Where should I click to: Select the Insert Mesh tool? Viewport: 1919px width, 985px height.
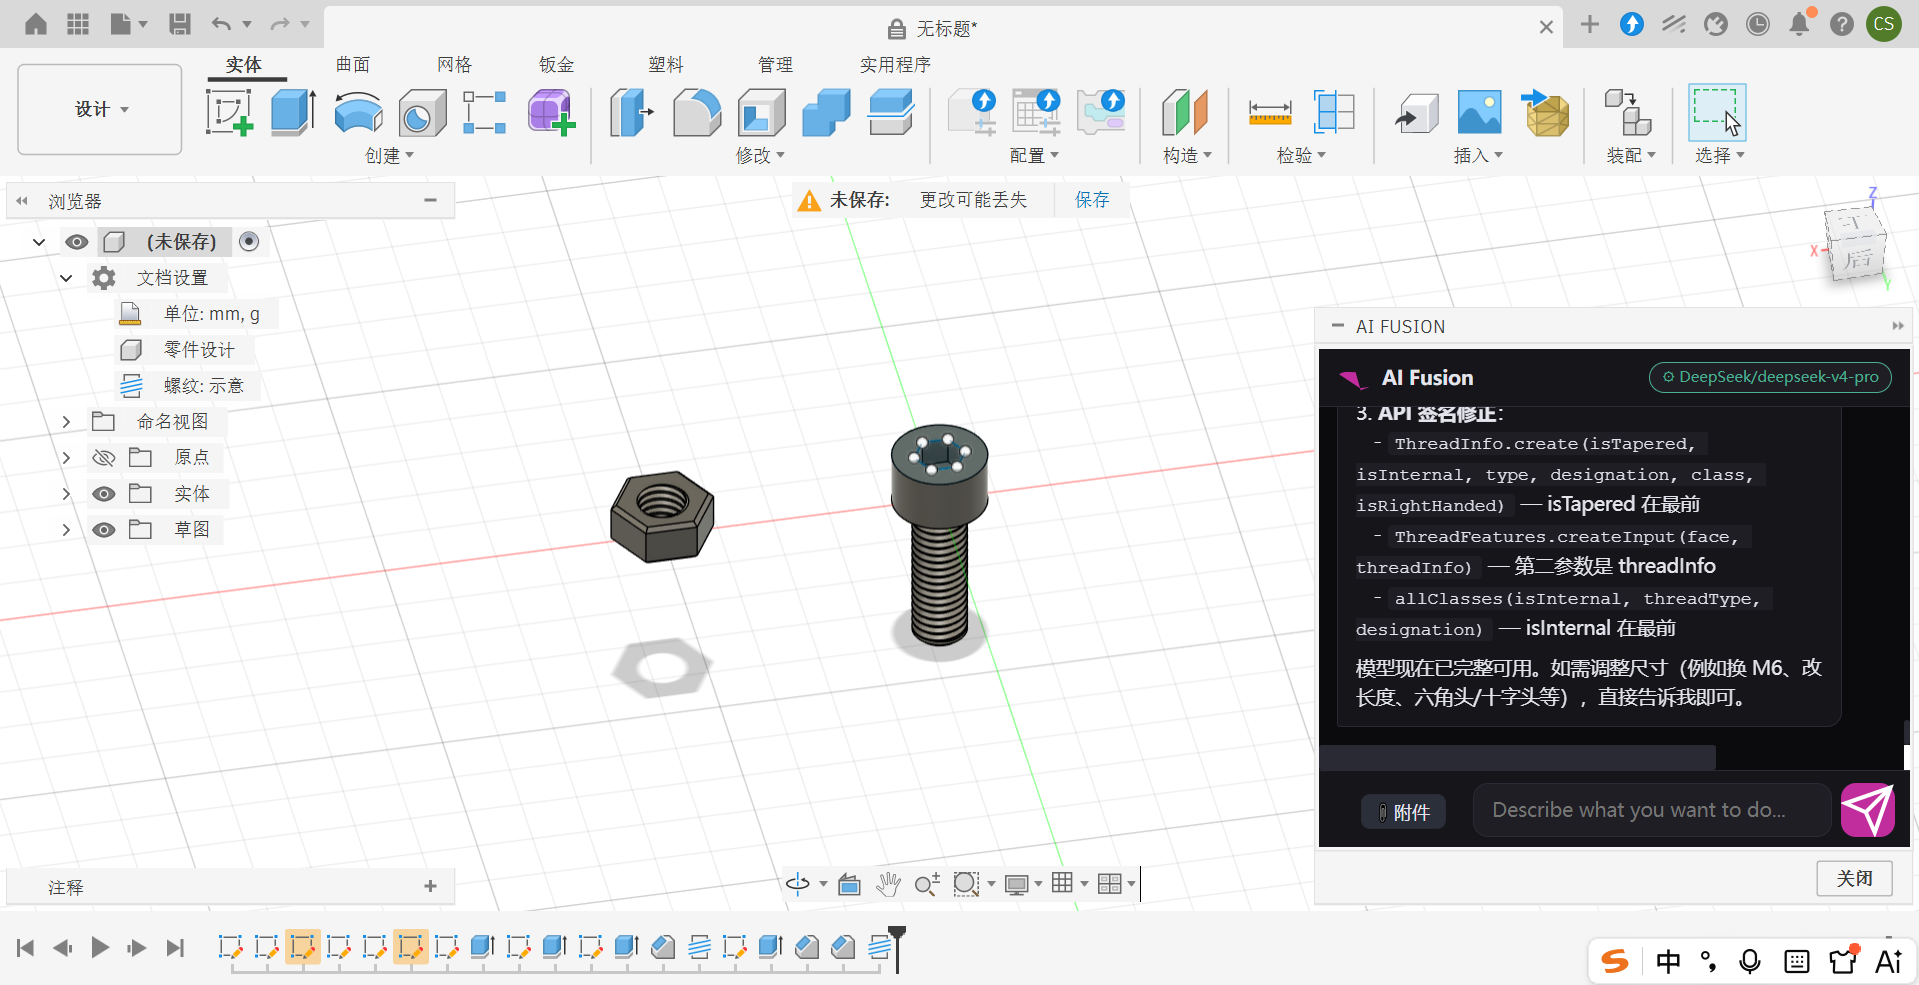(1546, 112)
